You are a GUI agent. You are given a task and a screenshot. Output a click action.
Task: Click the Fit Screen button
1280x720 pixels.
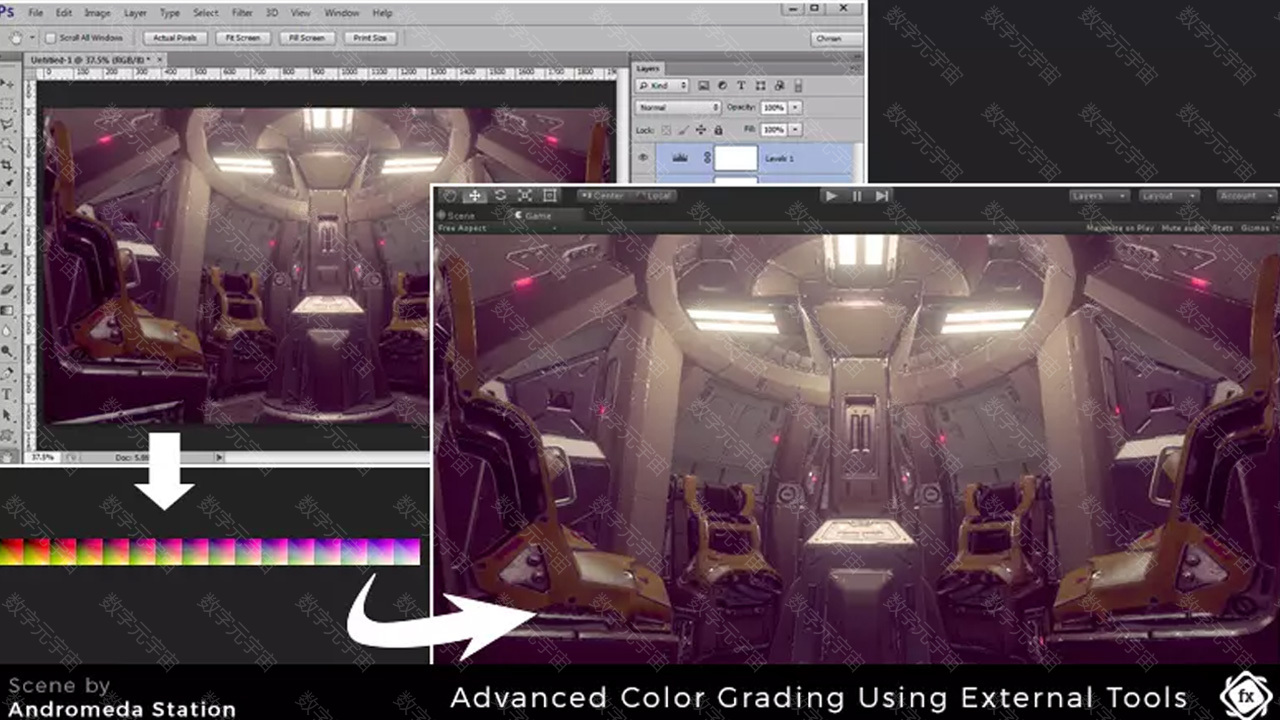242,38
